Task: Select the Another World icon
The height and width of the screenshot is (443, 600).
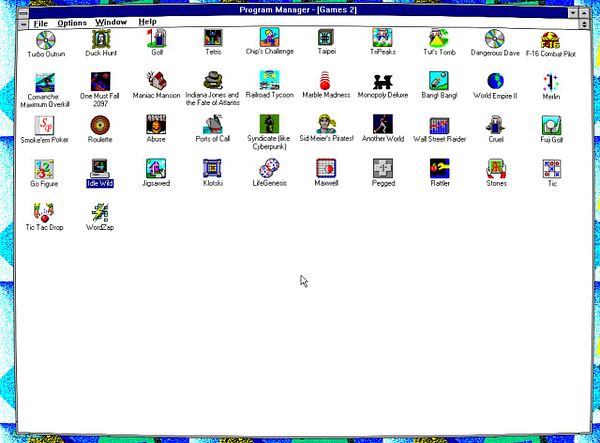Action: [383, 124]
